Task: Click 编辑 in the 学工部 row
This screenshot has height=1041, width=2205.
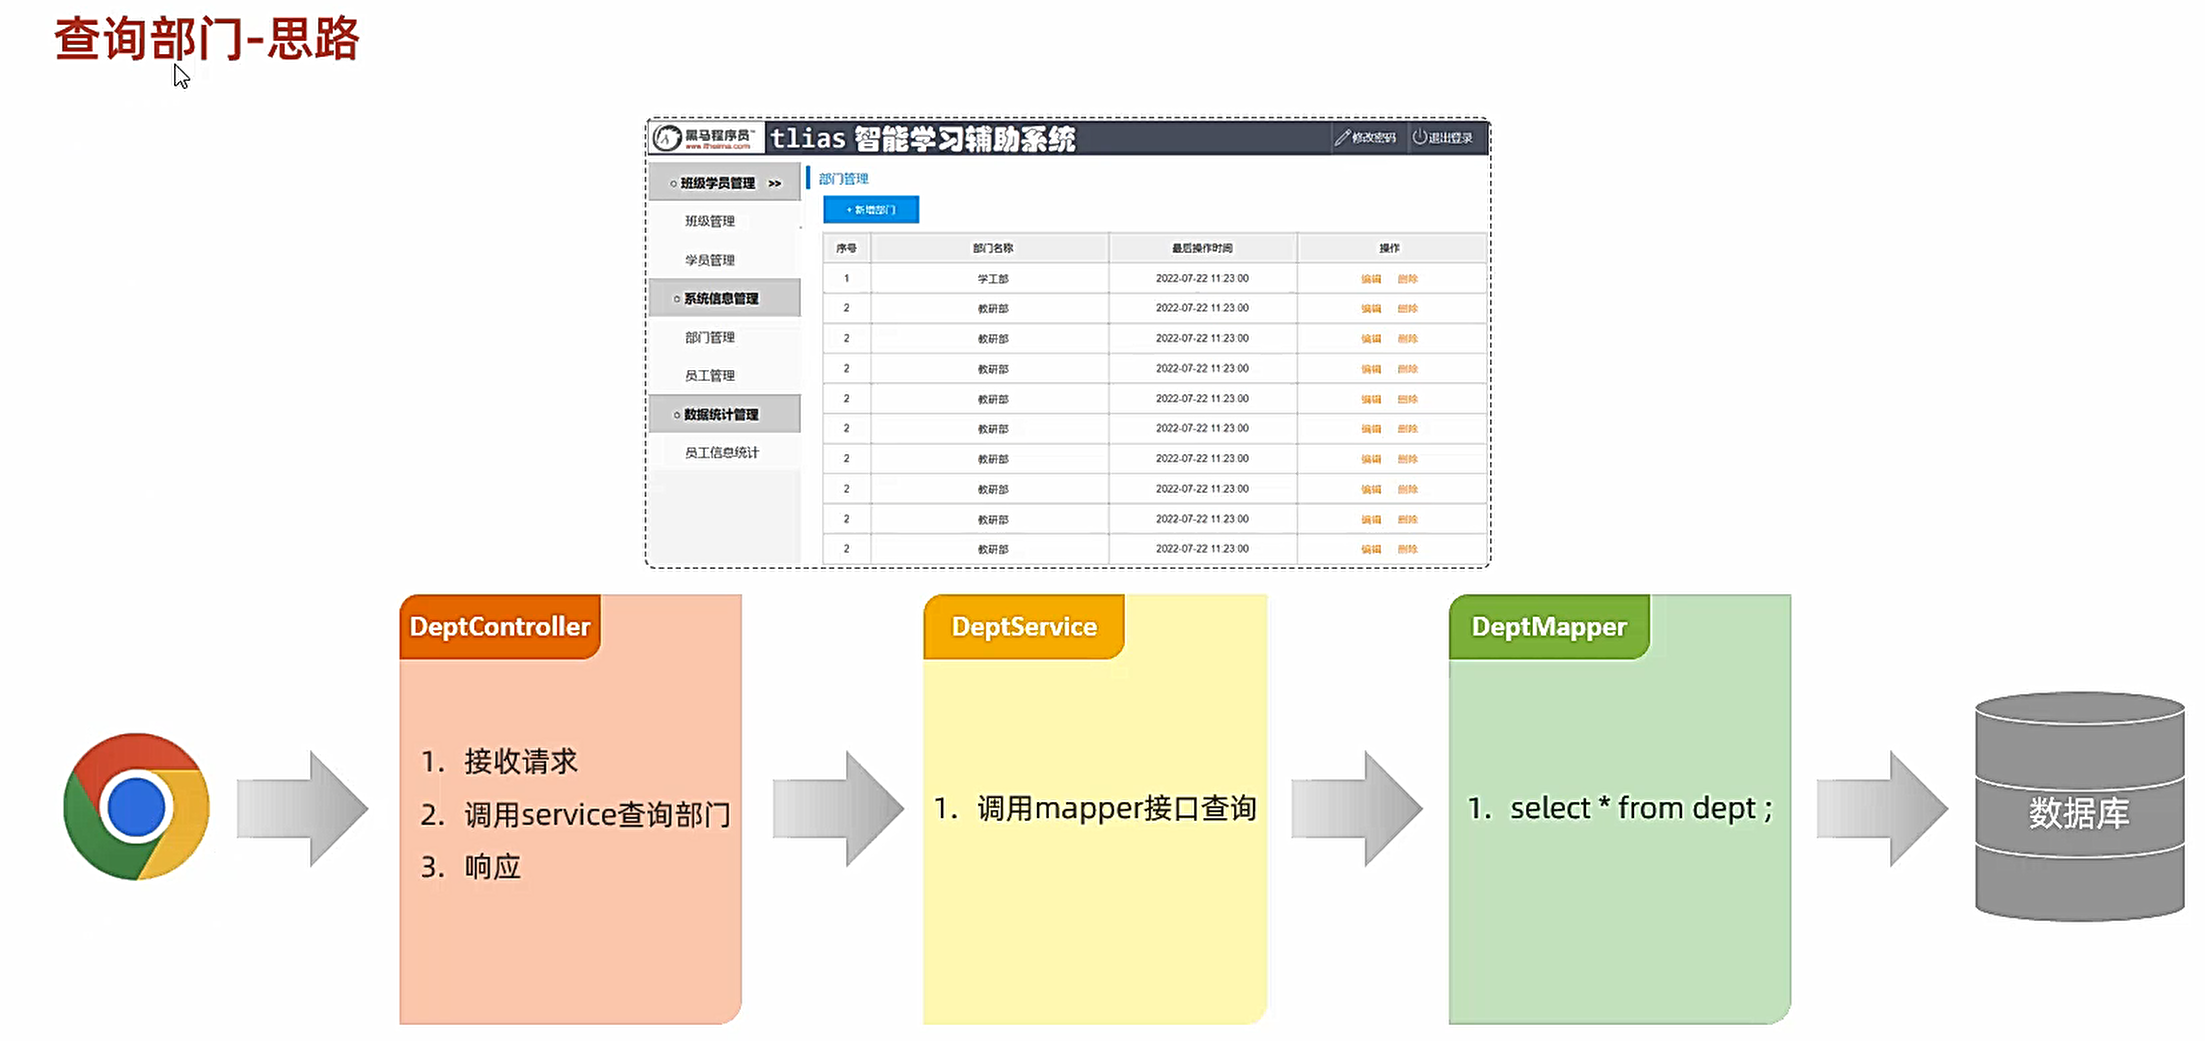Action: click(1371, 279)
